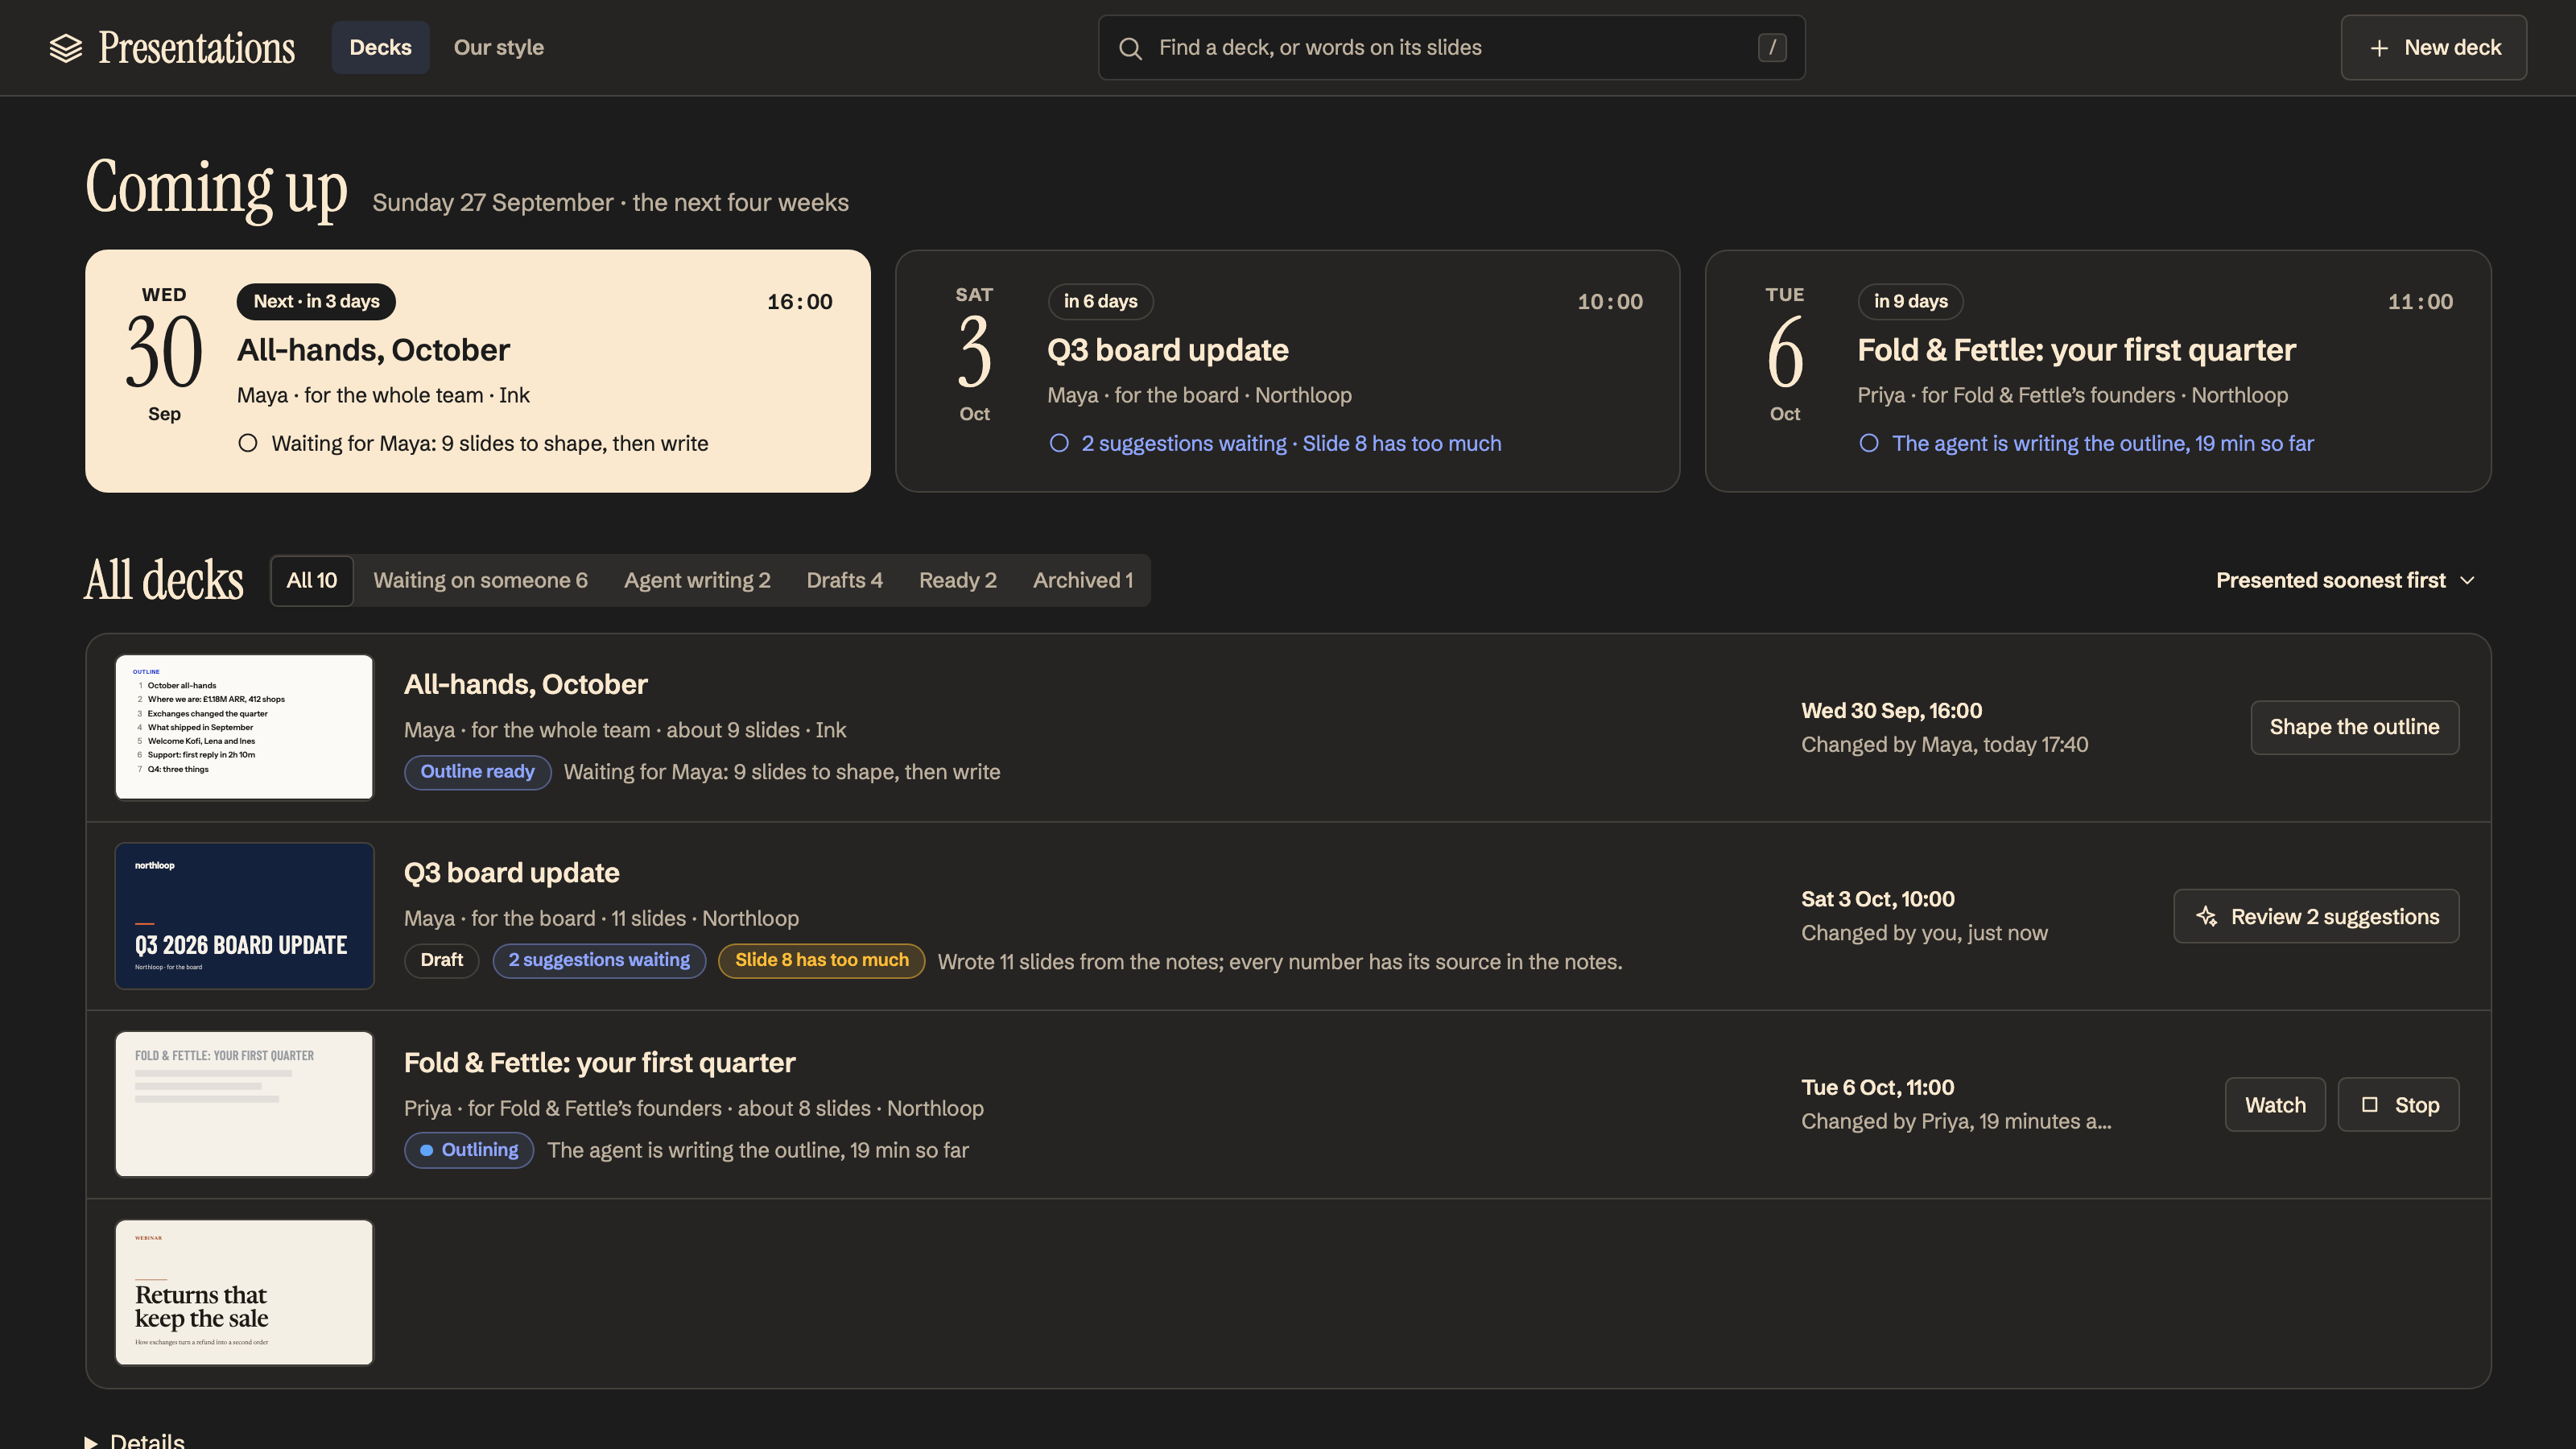This screenshot has height=1449, width=2576.
Task: Click the search magnifier icon
Action: point(1130,48)
